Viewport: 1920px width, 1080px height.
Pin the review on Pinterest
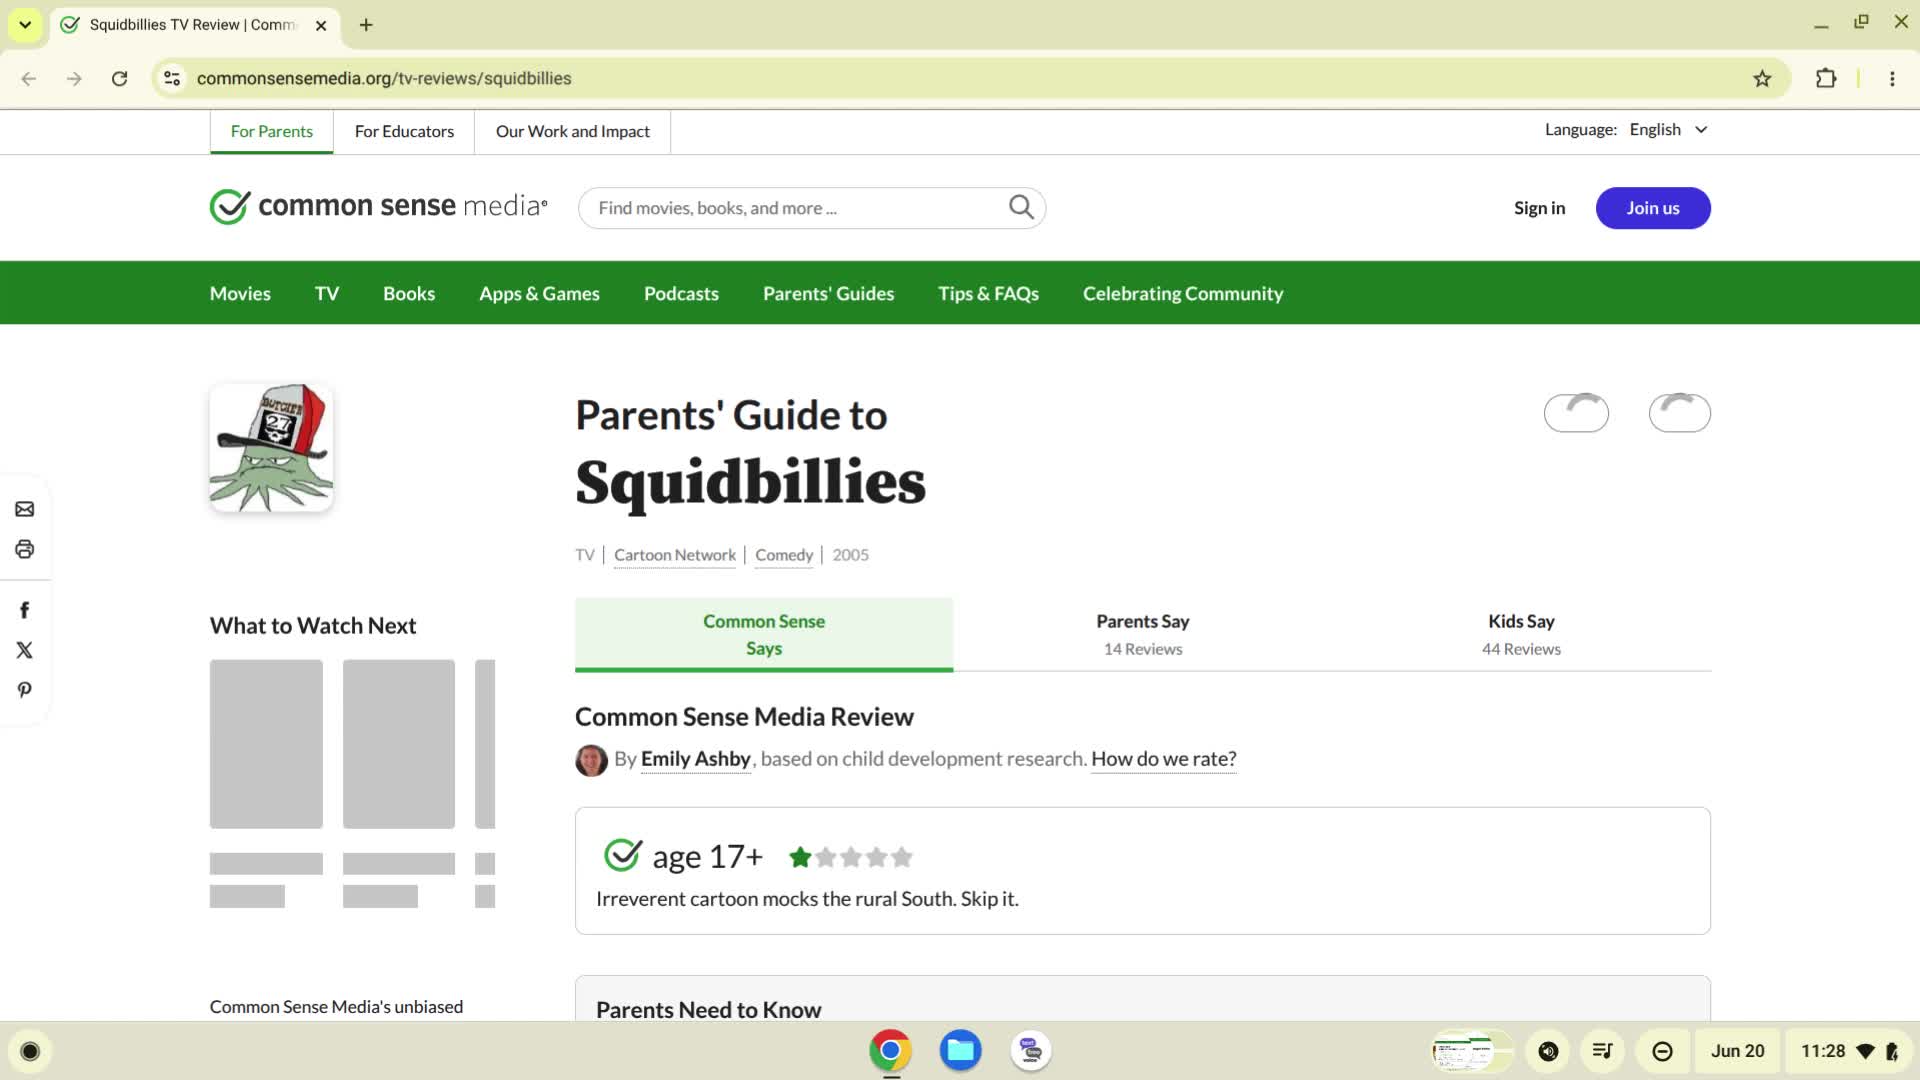point(25,690)
